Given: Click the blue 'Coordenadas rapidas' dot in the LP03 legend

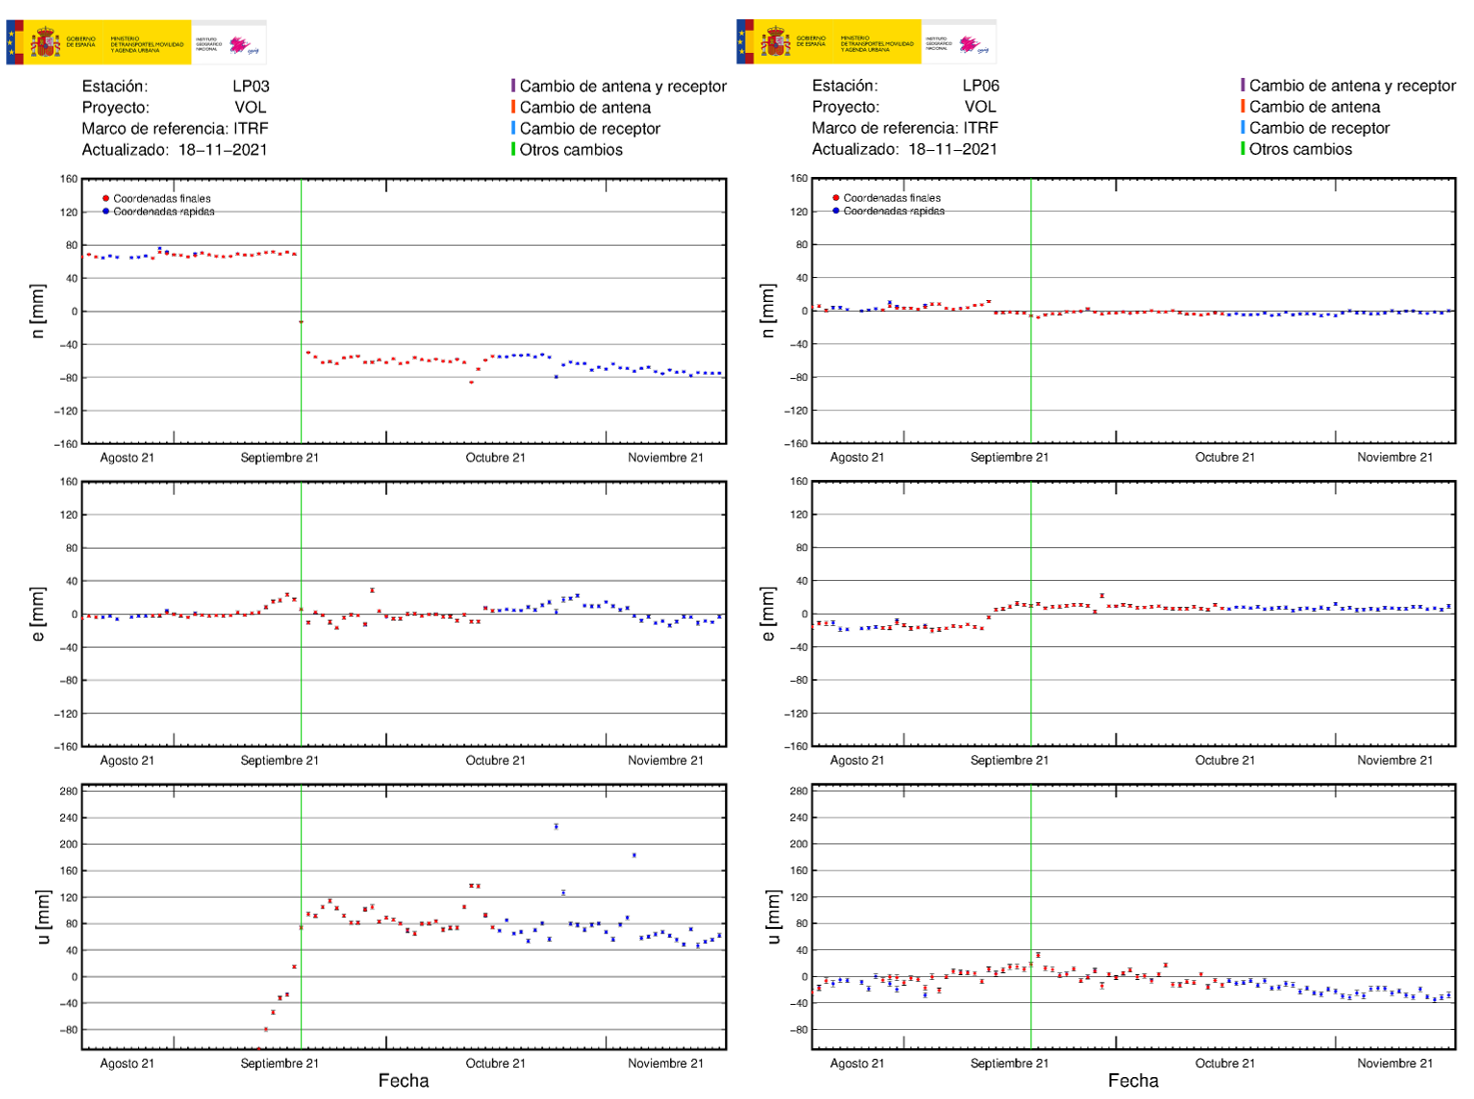Looking at the screenshot, I should point(106,212).
